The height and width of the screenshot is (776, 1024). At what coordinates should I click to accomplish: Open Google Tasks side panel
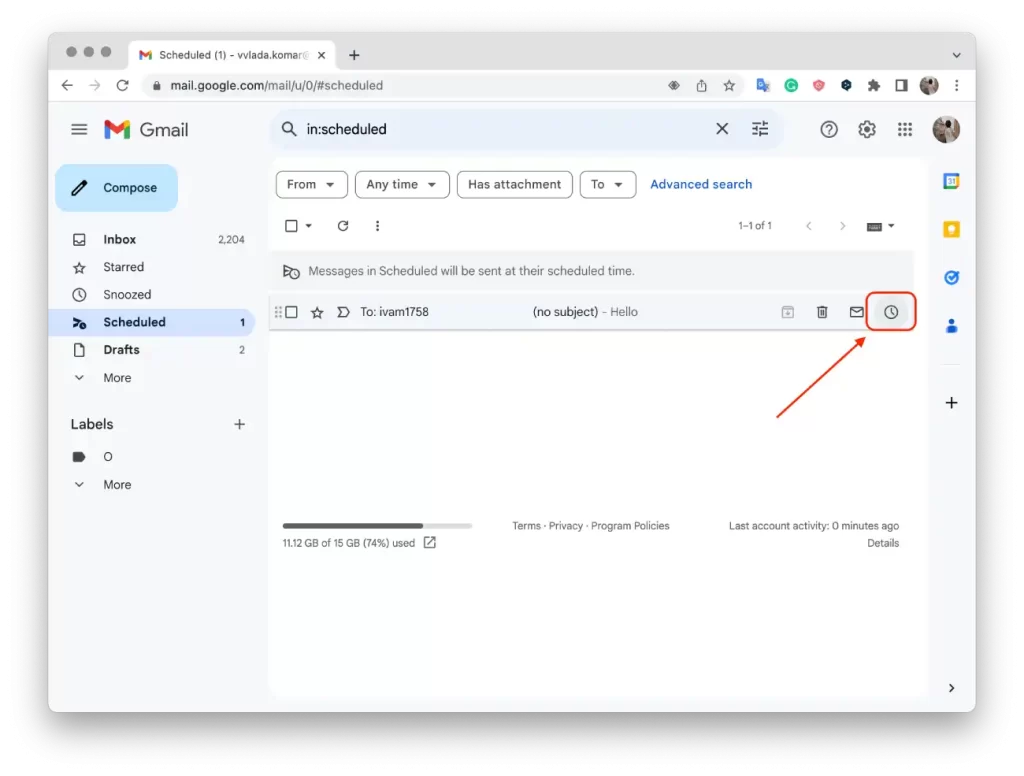(x=952, y=278)
